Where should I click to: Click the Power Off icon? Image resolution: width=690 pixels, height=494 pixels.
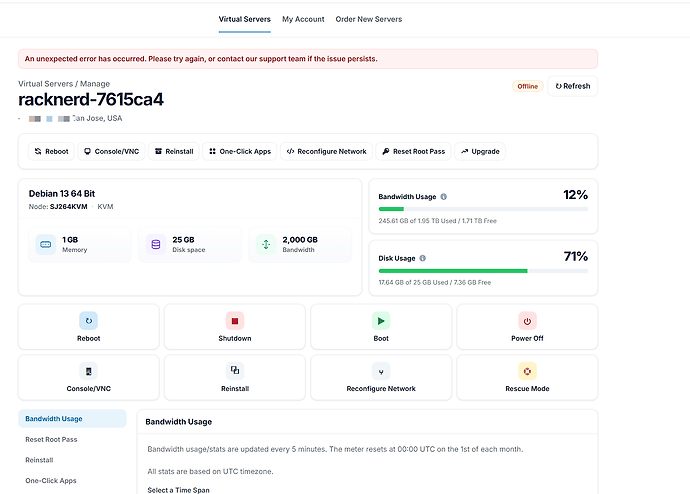[527, 321]
